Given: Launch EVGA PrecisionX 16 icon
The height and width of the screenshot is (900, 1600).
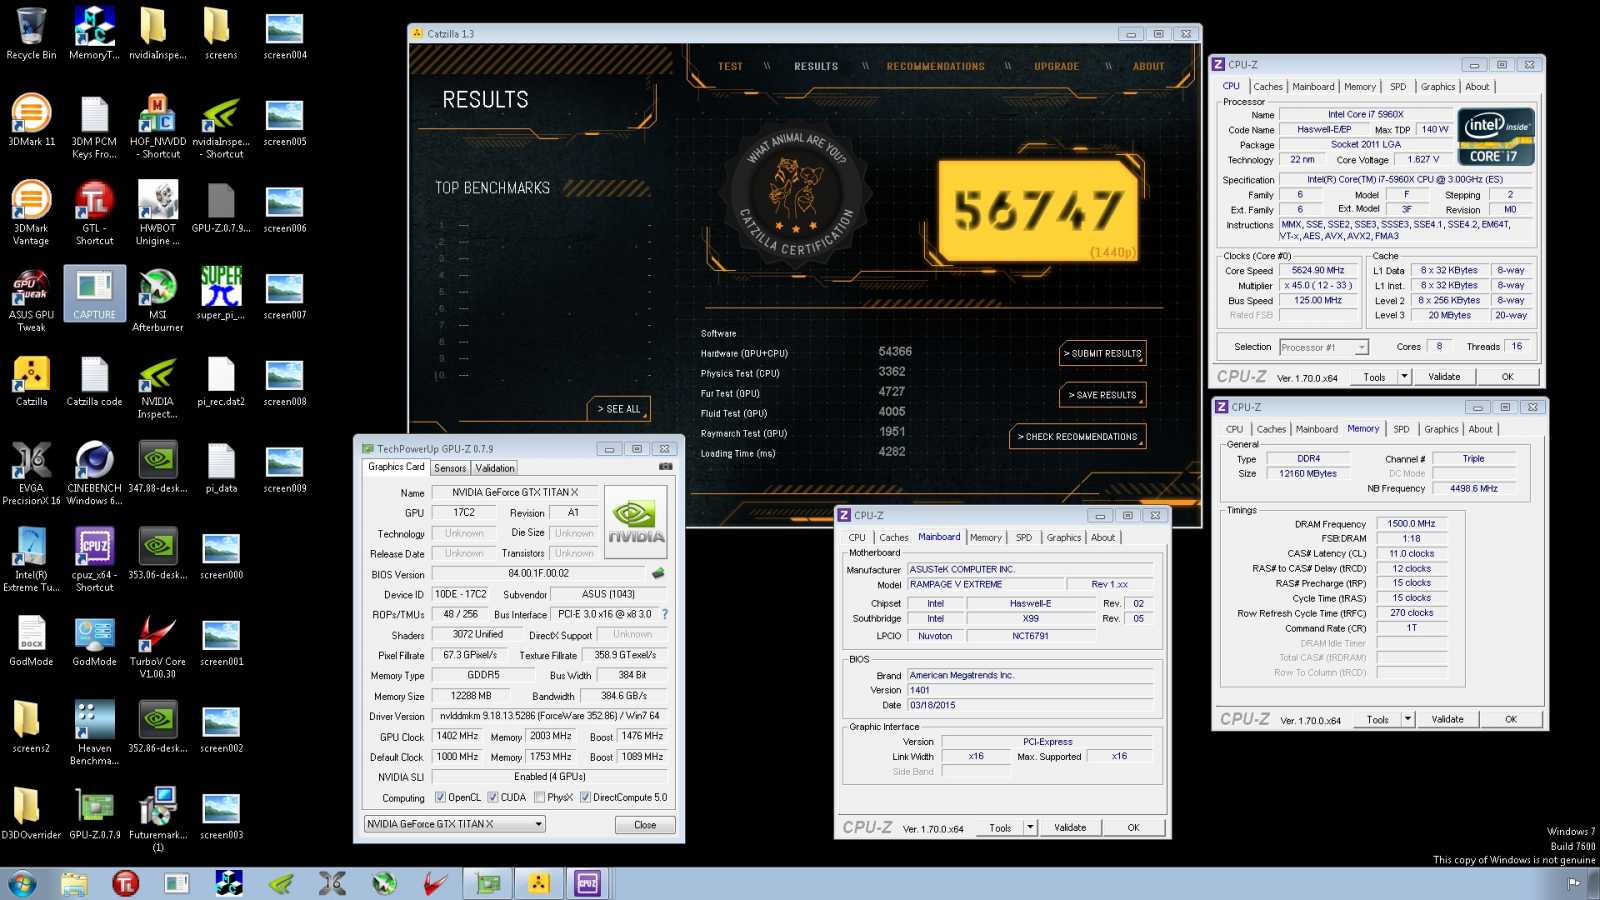Looking at the screenshot, I should point(31,473).
